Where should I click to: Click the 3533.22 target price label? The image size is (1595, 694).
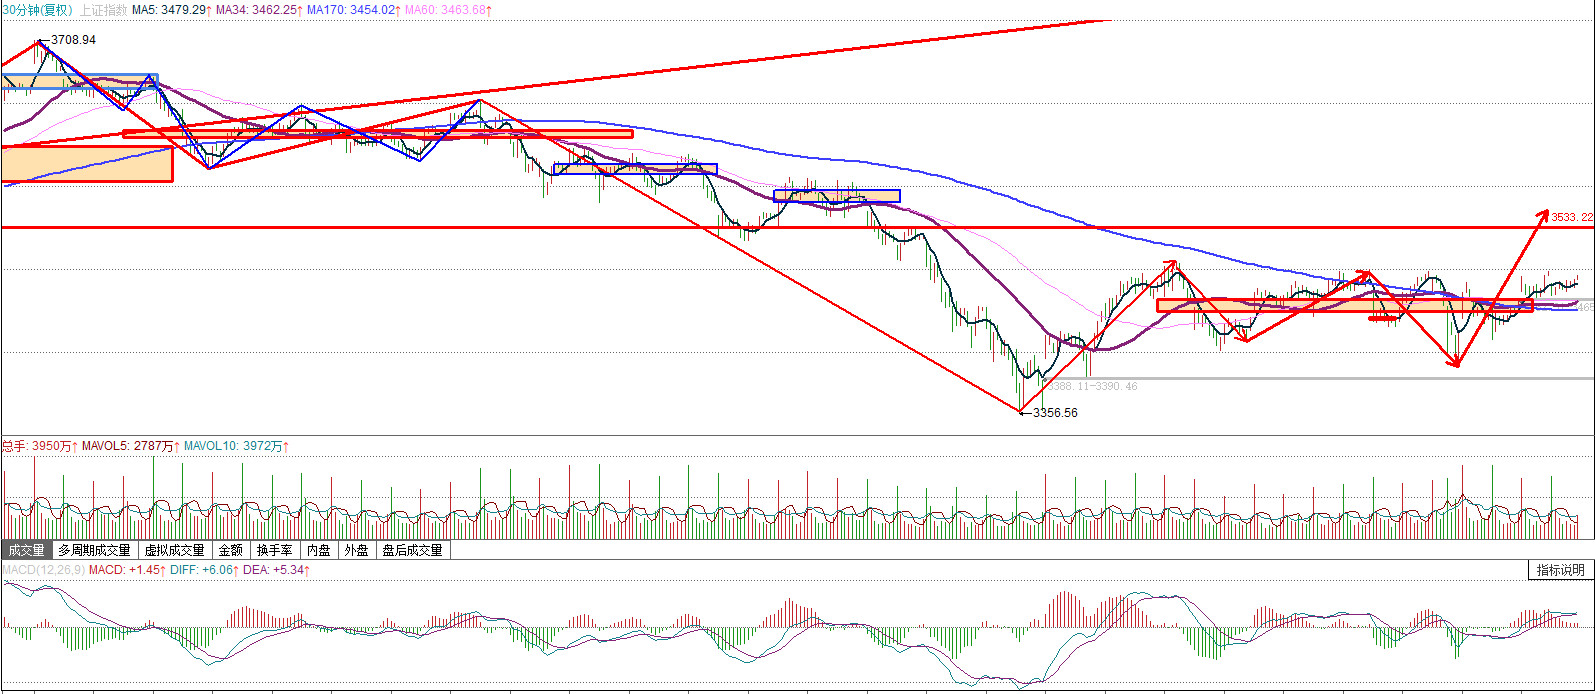(x=1572, y=216)
